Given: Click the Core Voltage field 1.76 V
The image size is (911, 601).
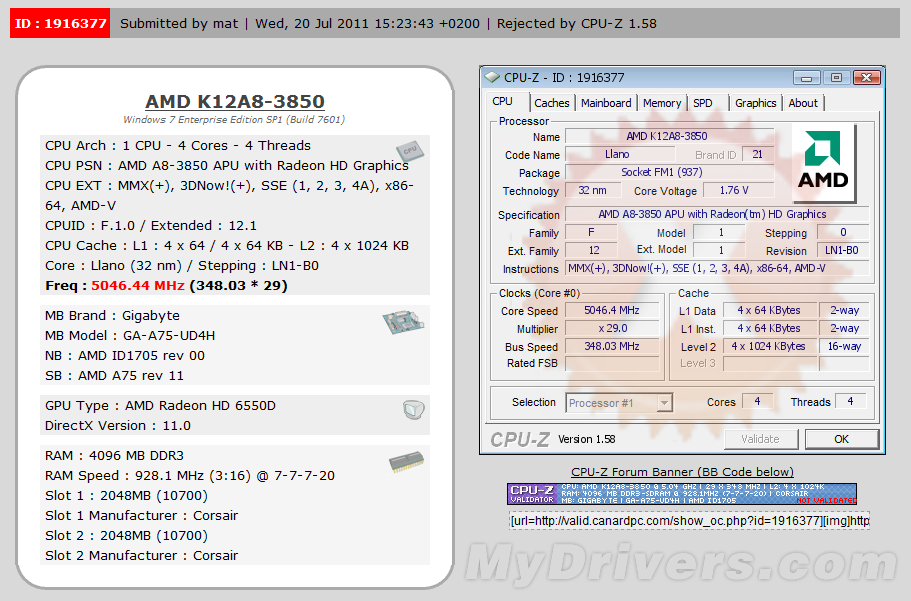Looking at the screenshot, I should 738,190.
